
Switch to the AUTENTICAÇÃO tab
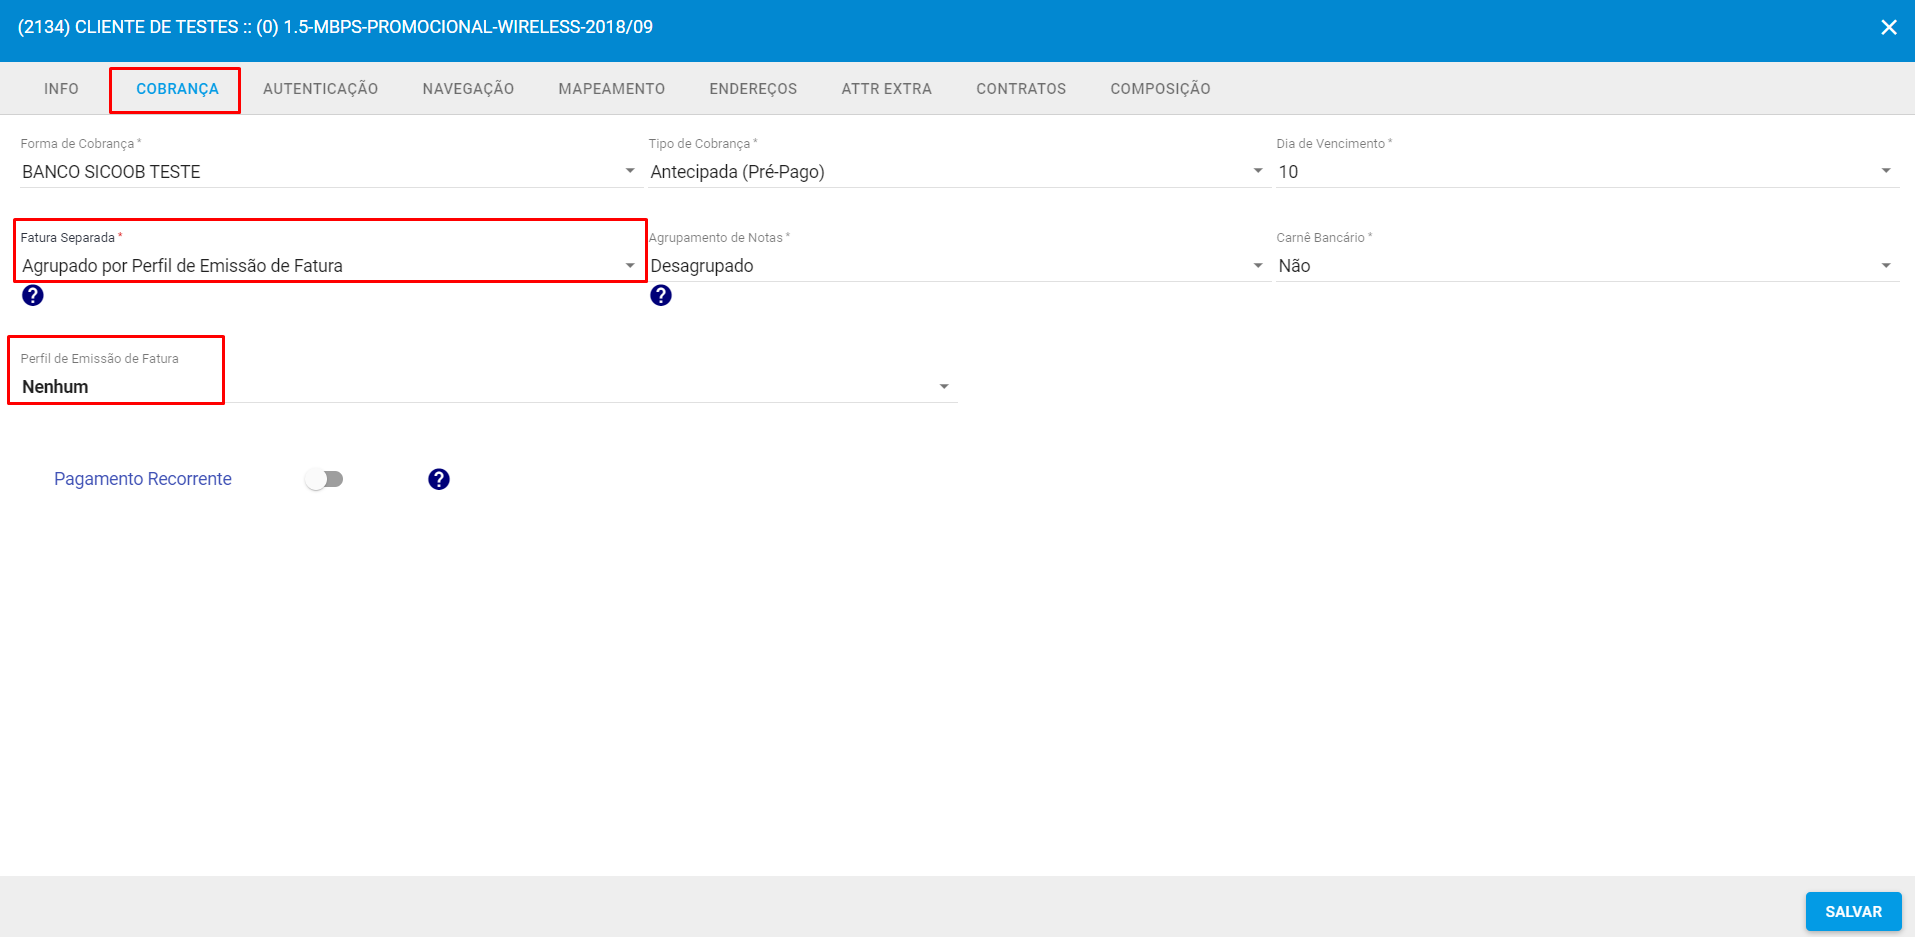pyautogui.click(x=320, y=89)
